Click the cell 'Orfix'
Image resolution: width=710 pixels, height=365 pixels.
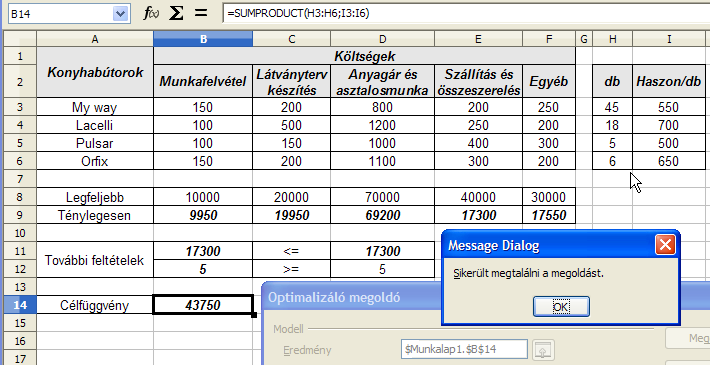(x=95, y=161)
